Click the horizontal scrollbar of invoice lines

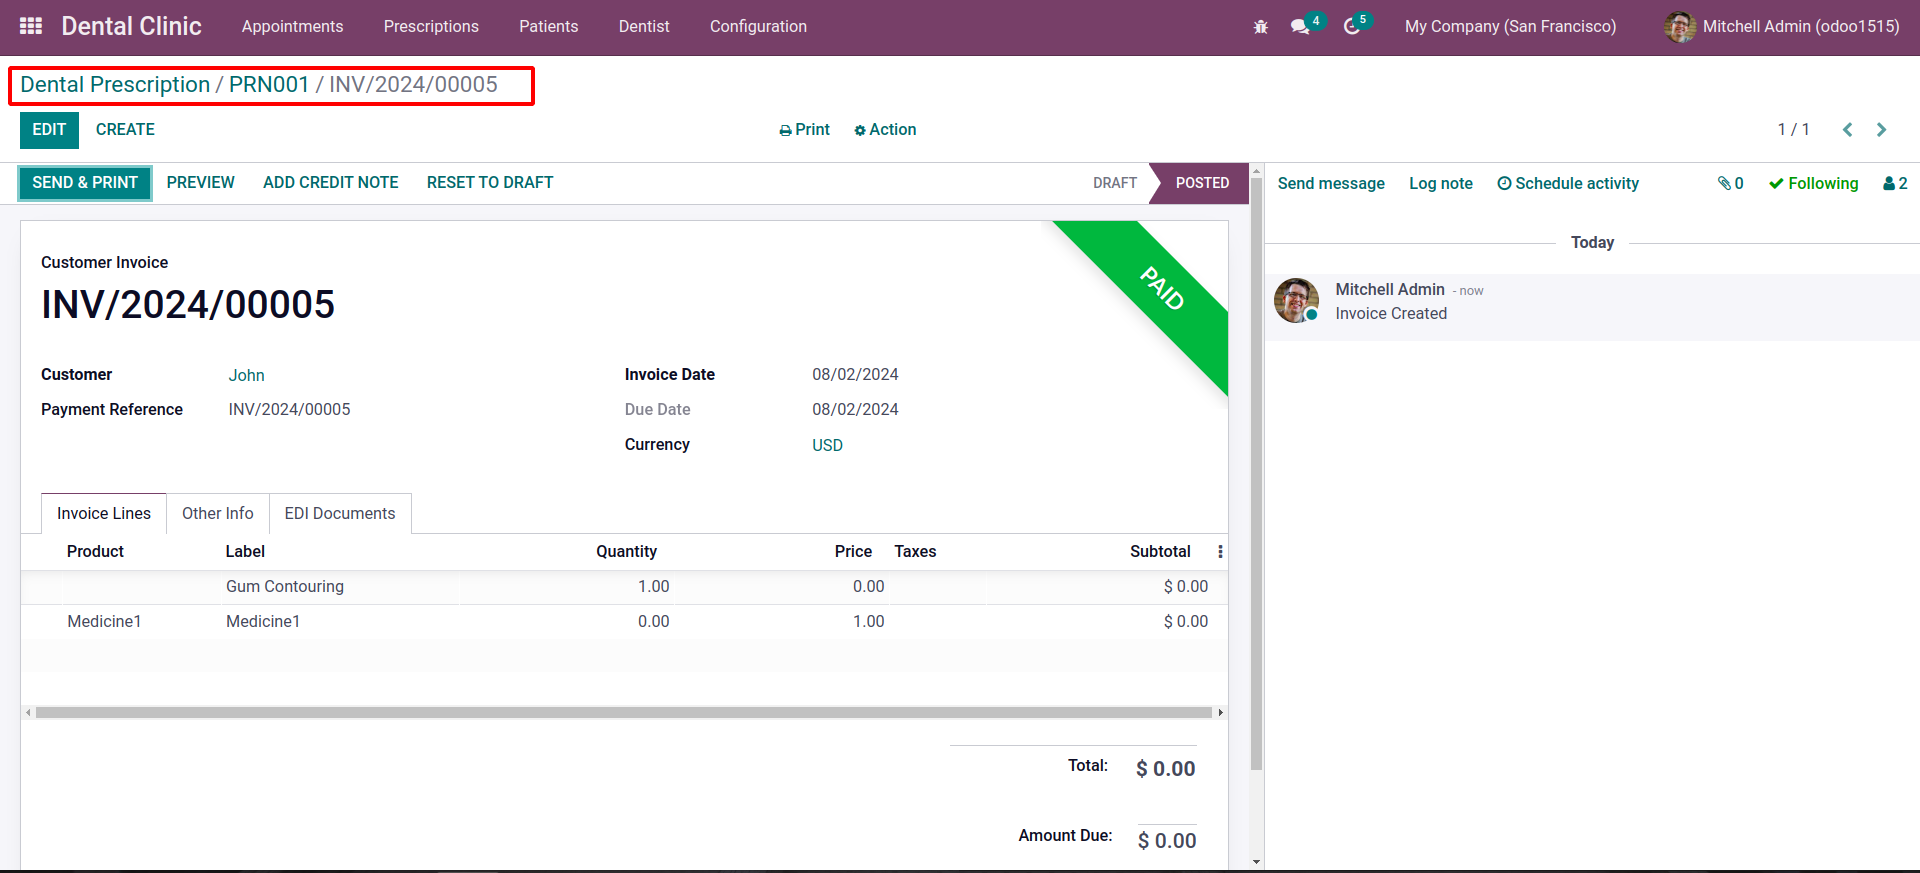pos(624,713)
